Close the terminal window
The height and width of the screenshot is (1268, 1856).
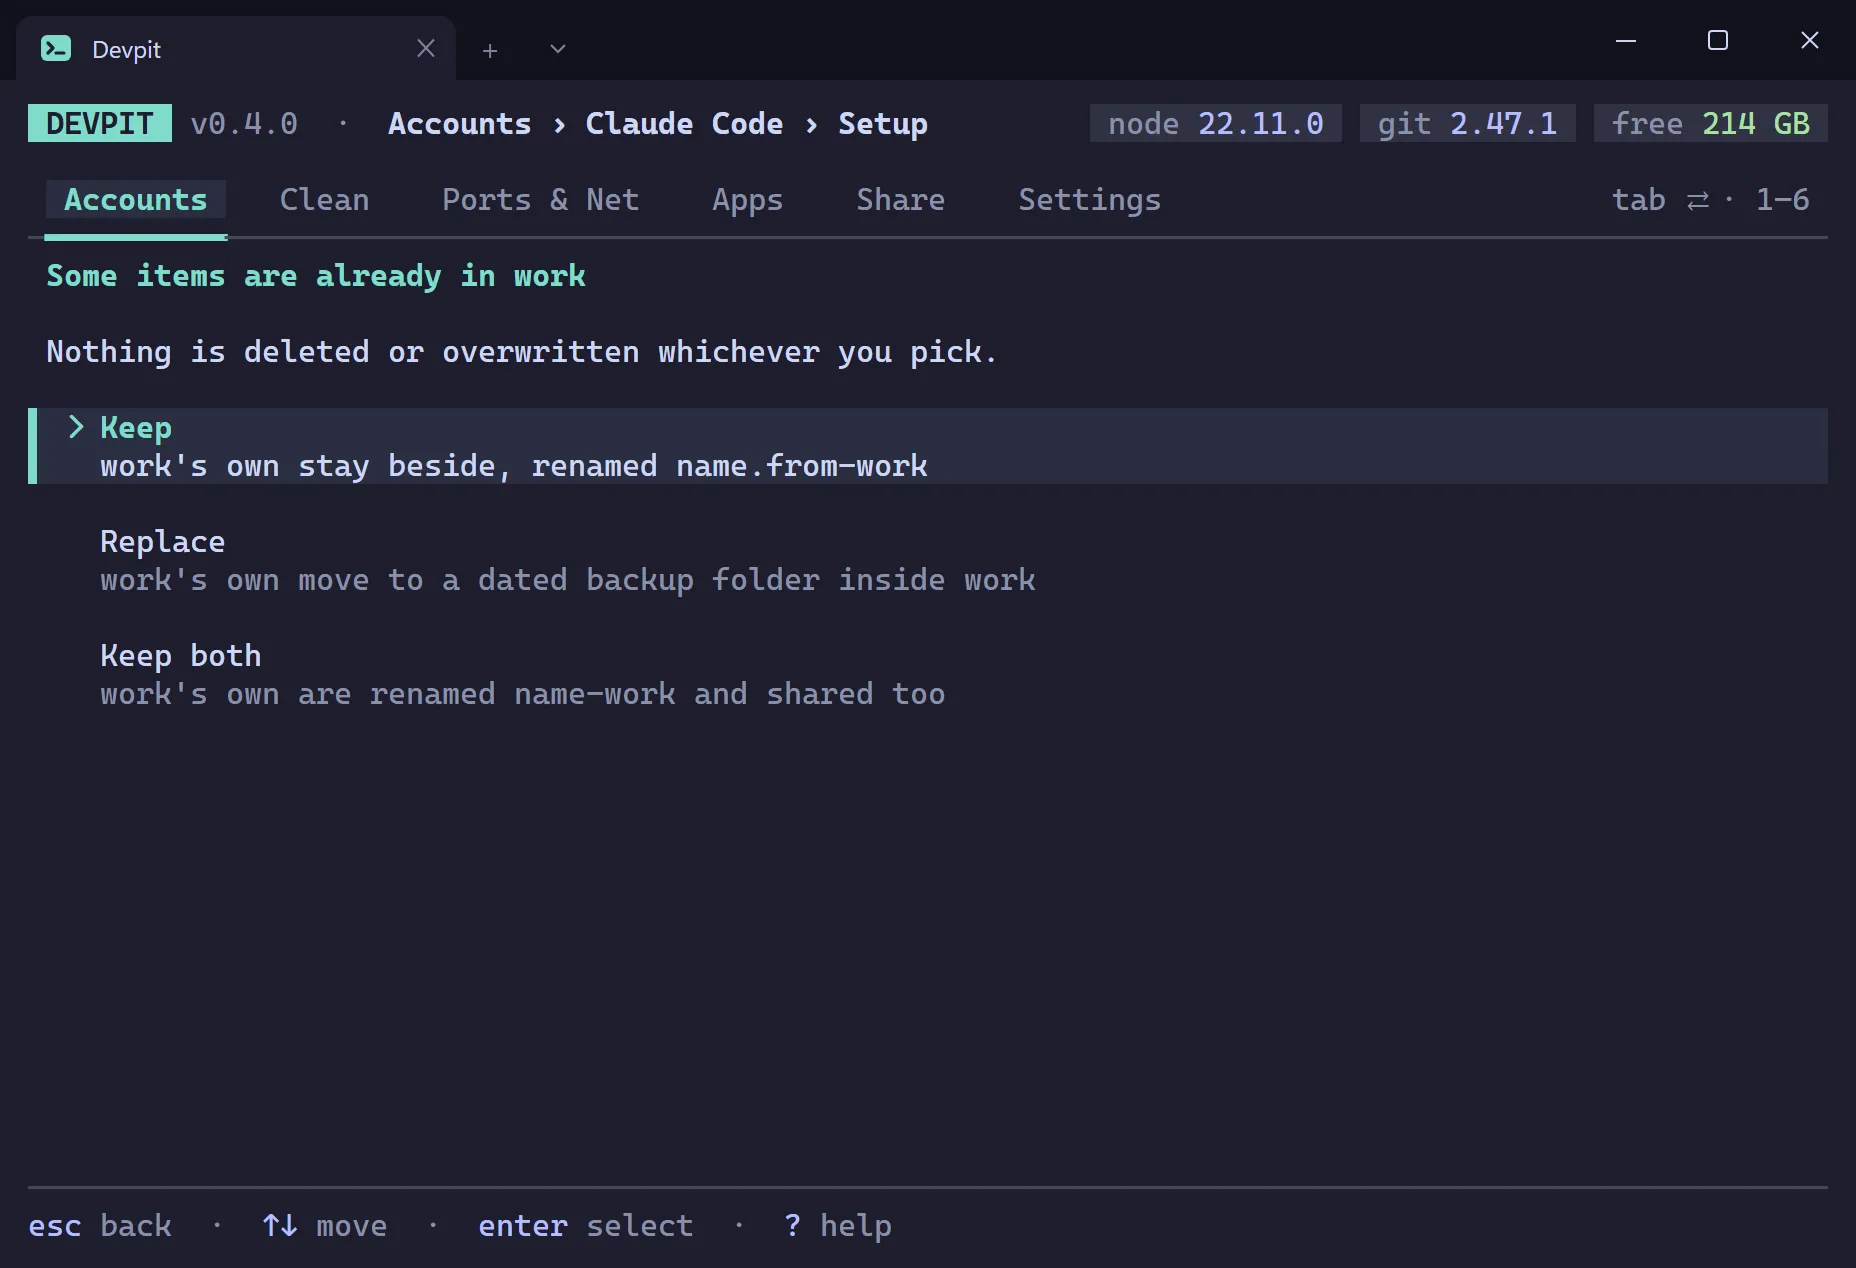(x=1810, y=40)
